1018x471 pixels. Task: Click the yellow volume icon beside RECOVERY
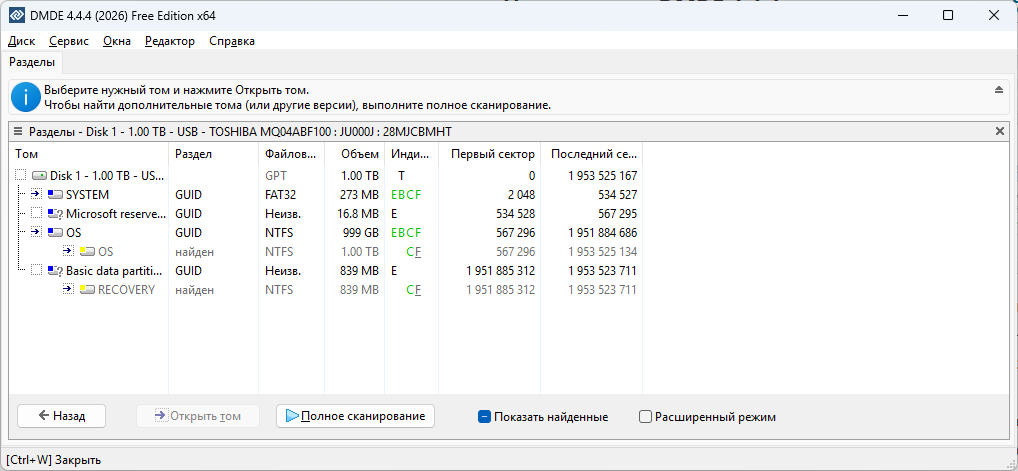[87, 290]
